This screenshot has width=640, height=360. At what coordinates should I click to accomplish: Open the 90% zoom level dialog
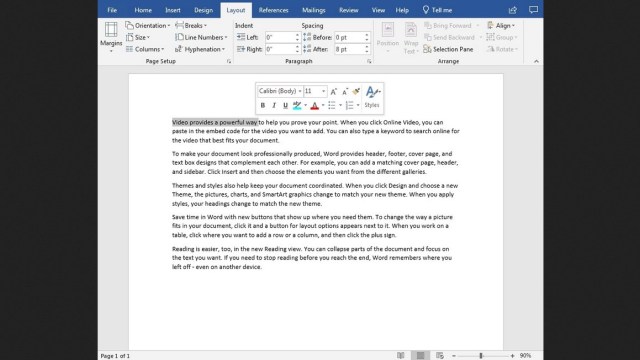coord(525,356)
